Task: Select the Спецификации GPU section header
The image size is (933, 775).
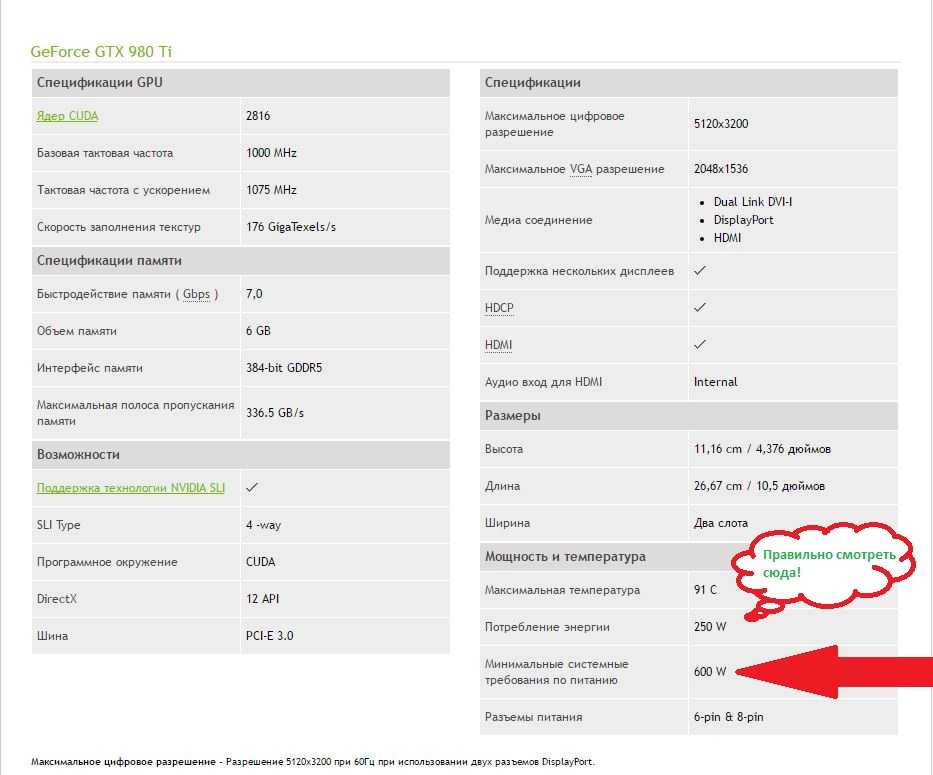Action: (99, 82)
